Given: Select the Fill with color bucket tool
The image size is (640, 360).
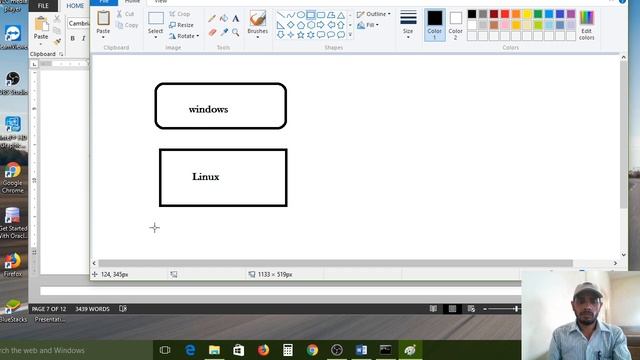Looking at the screenshot, I should click(224, 18).
